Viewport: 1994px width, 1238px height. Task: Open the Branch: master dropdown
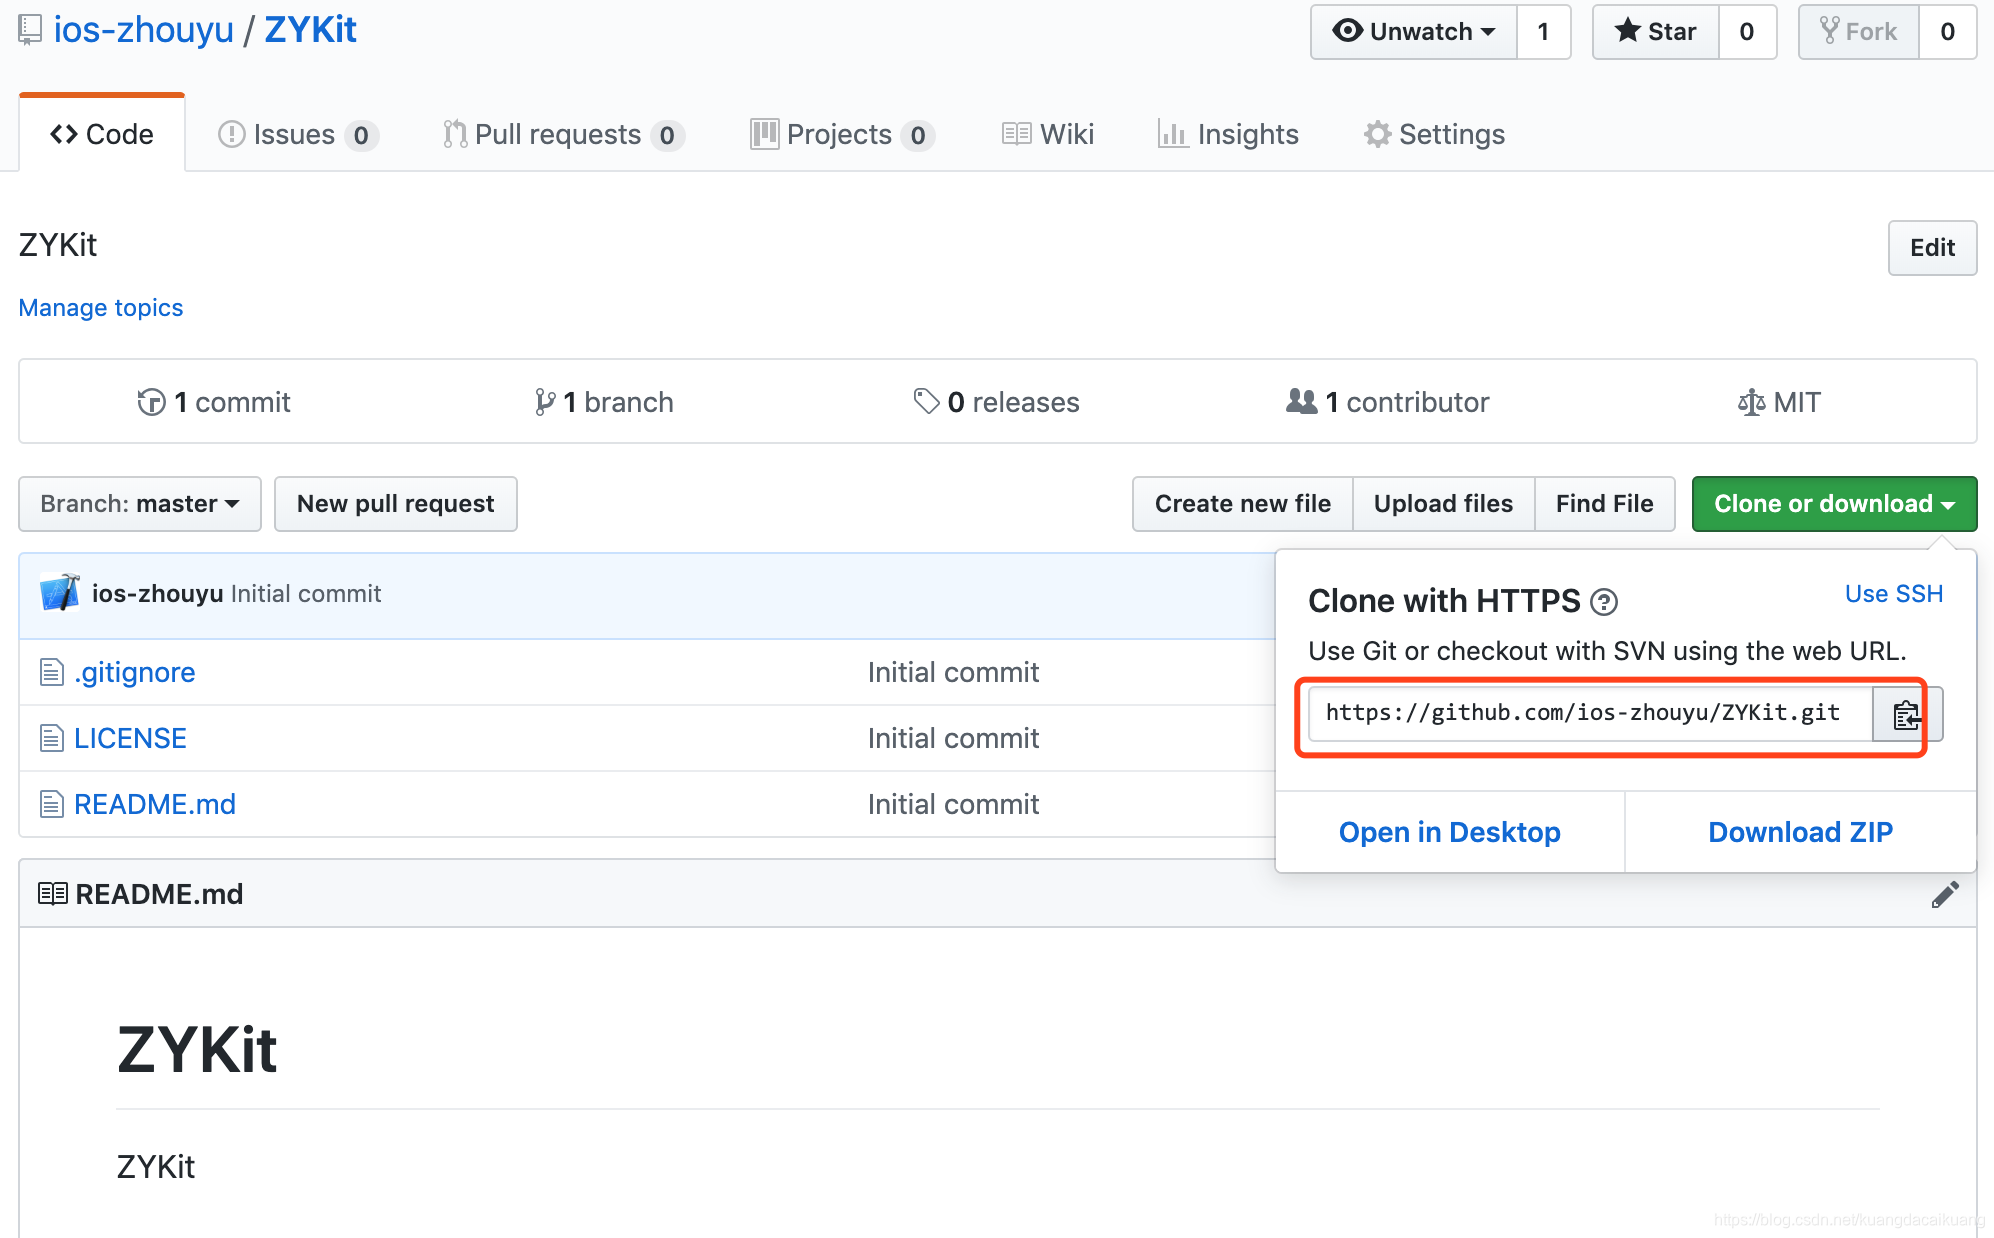[140, 504]
